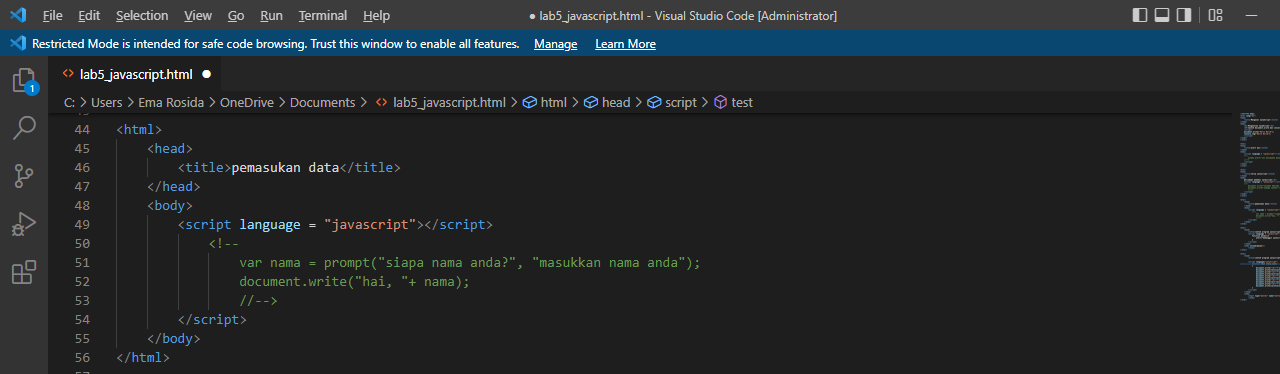The width and height of the screenshot is (1280, 374).
Task: Select the head symbol breadcrumb
Action: click(607, 102)
